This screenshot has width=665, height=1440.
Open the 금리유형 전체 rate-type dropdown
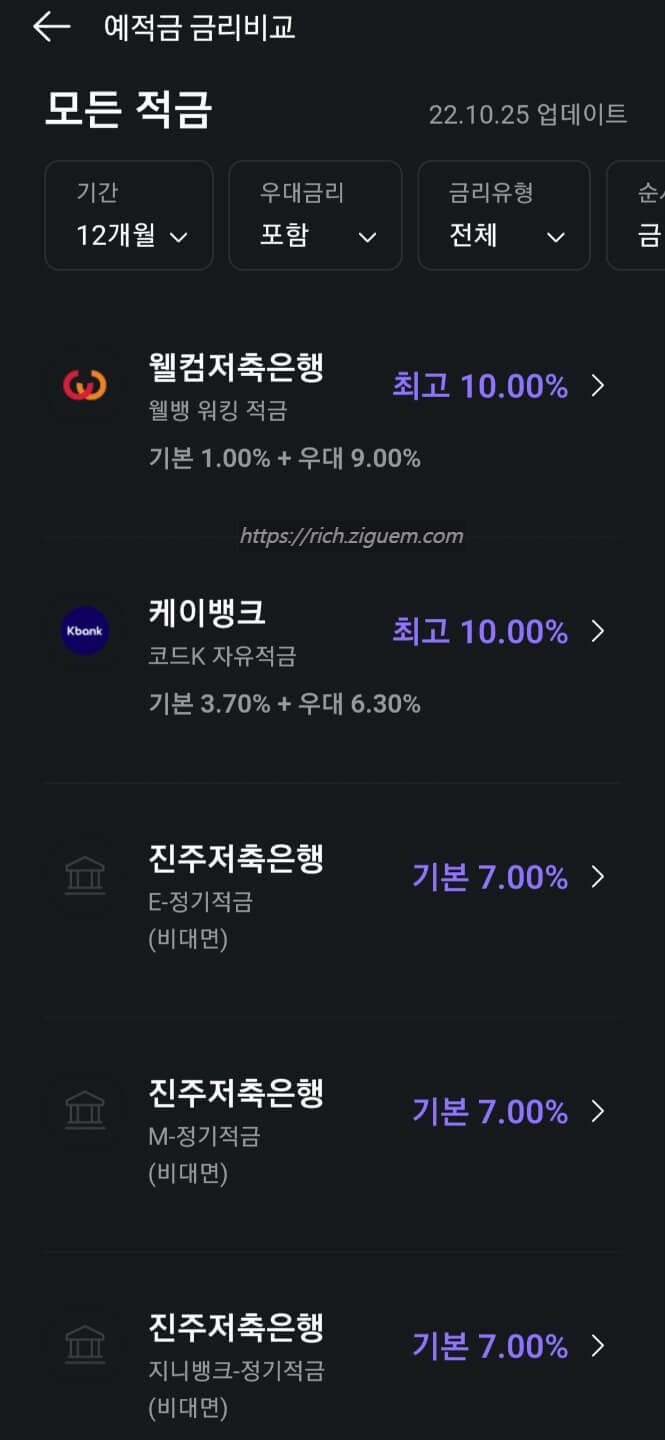coord(503,215)
